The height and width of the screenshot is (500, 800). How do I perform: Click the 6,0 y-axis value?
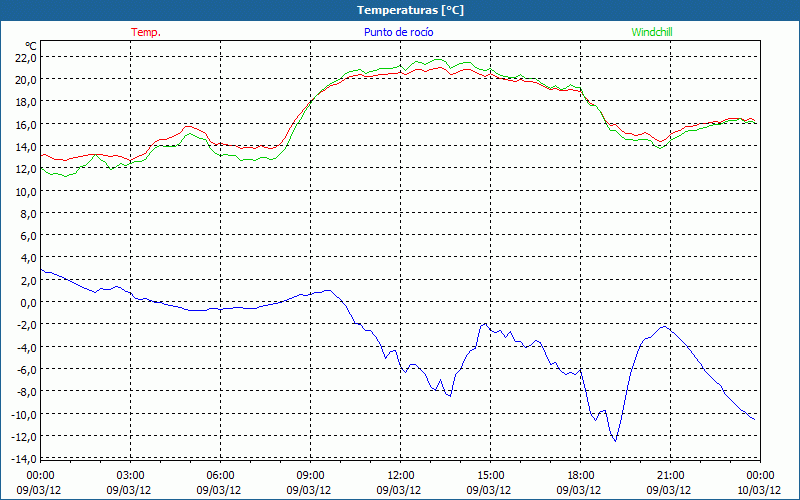[x=28, y=236]
